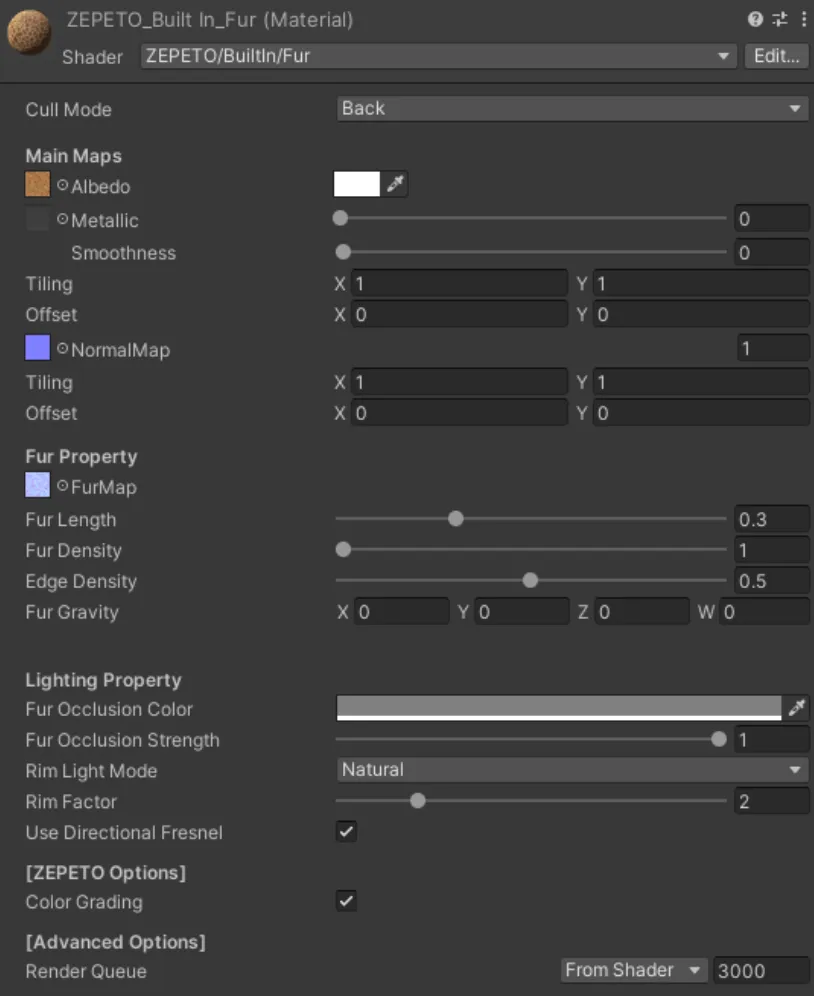The width and height of the screenshot is (814, 996).
Task: Select the Albedo texture thumbnail
Action: coord(37,185)
